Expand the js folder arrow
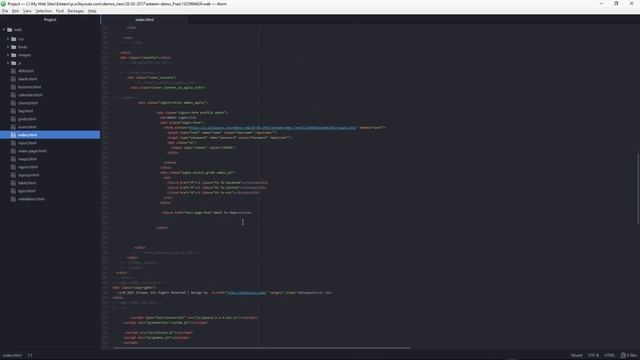This screenshot has width=640, height=360. point(8,63)
